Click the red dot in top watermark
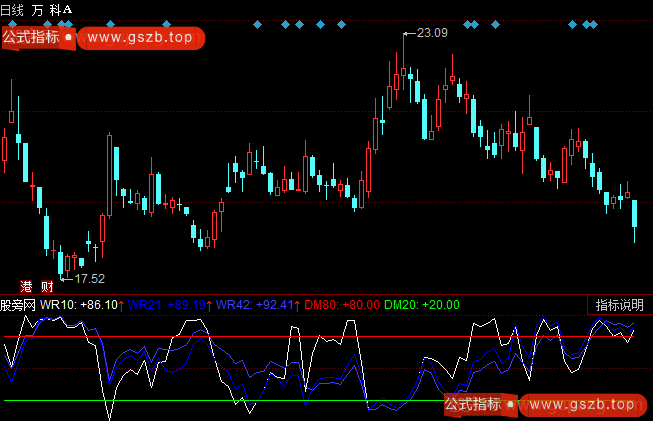 (x=68, y=38)
